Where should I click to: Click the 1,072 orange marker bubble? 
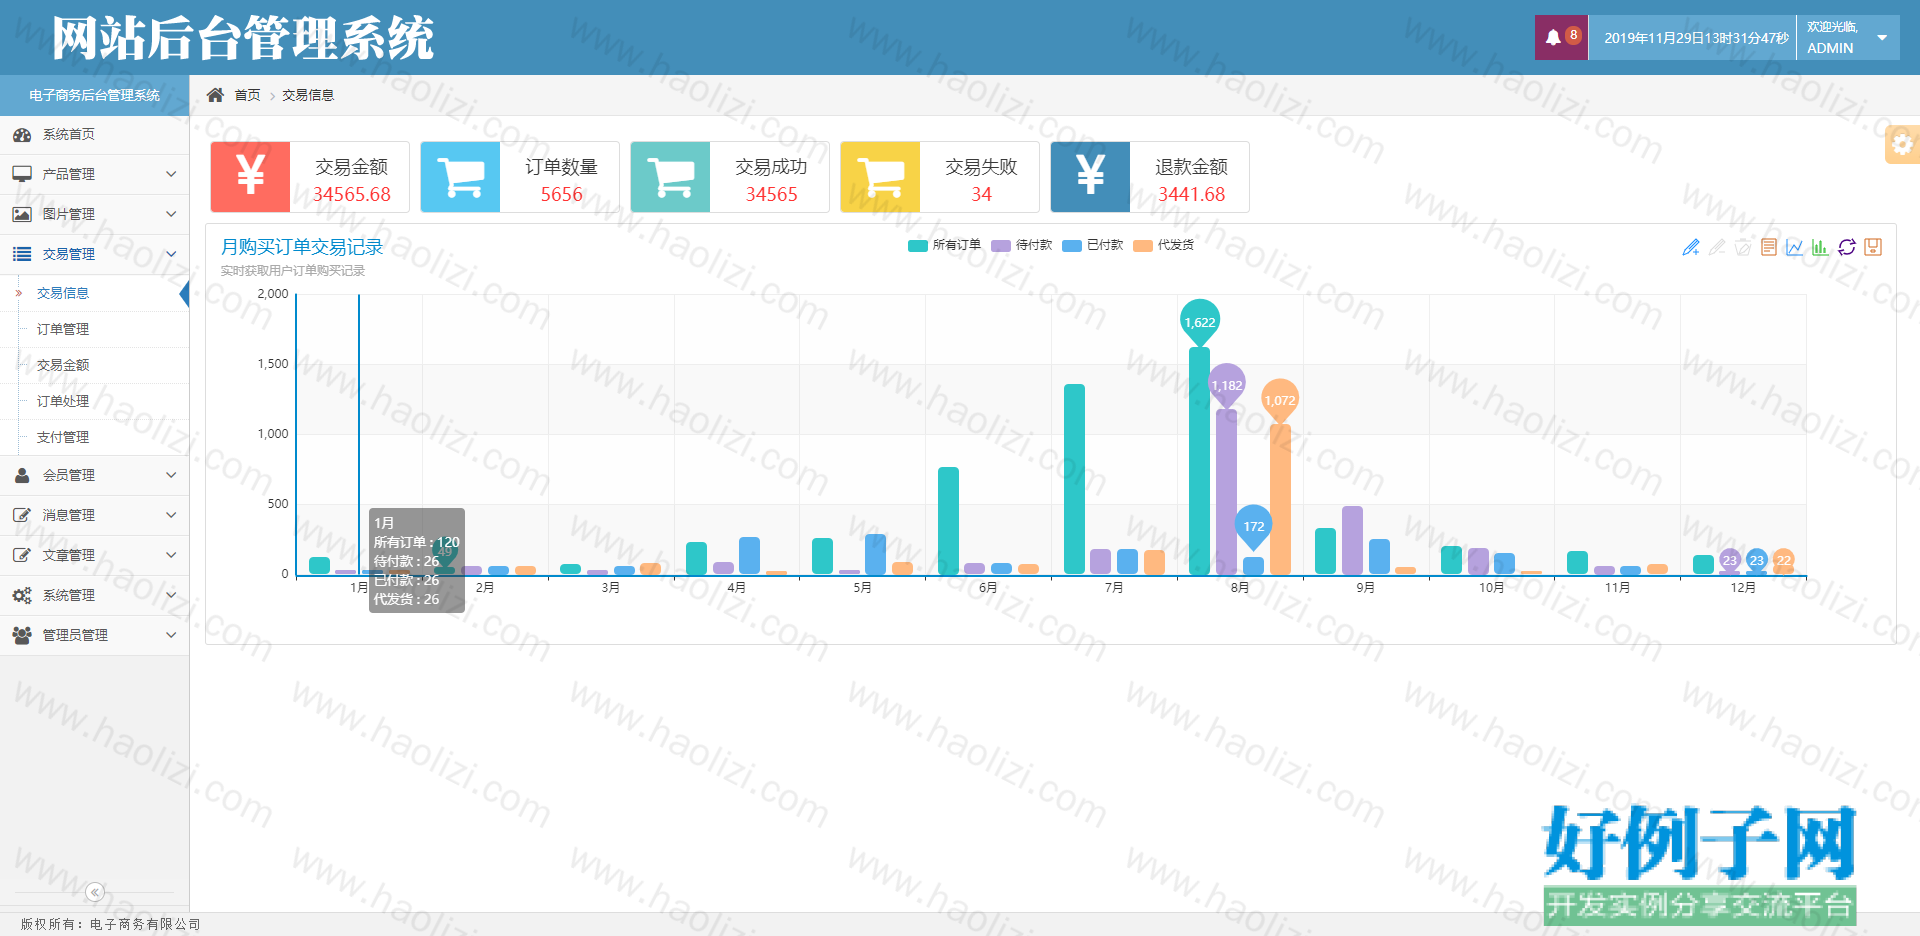point(1280,400)
